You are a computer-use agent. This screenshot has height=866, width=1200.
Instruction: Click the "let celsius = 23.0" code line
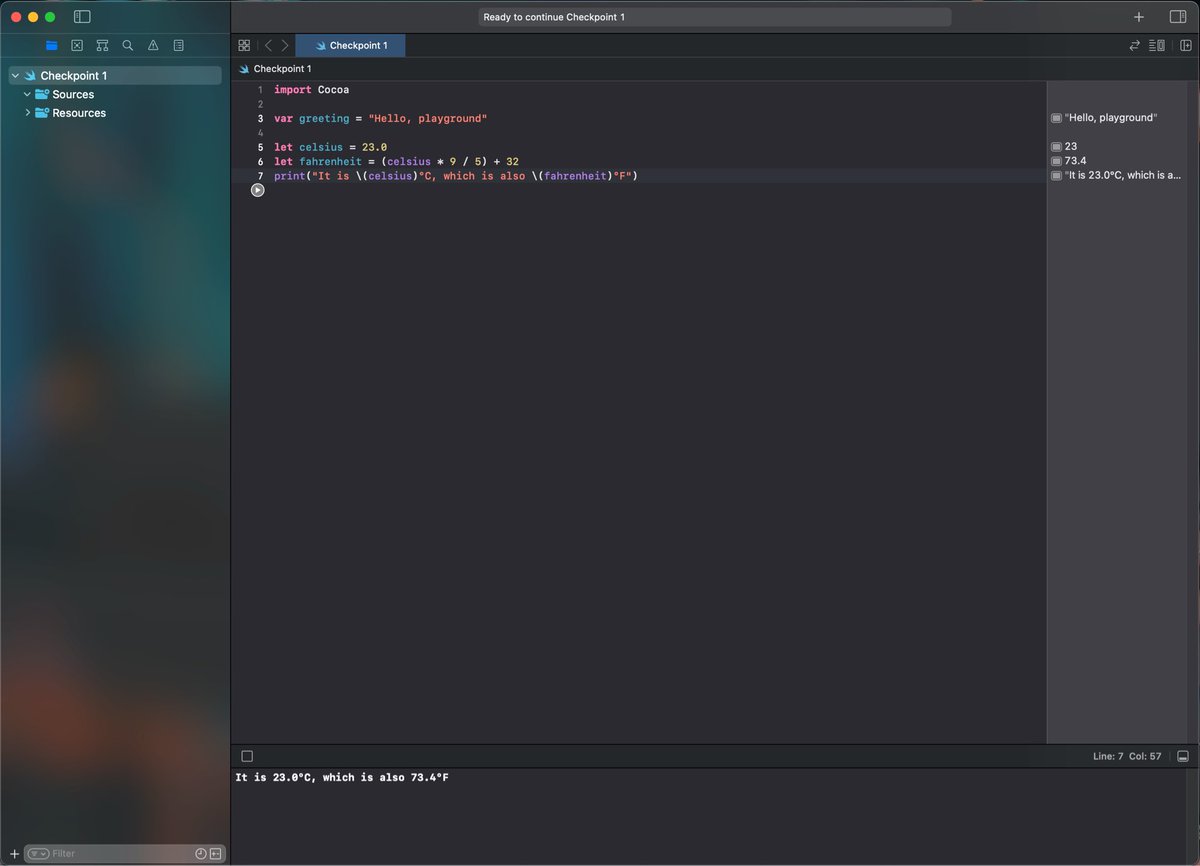tap(330, 147)
